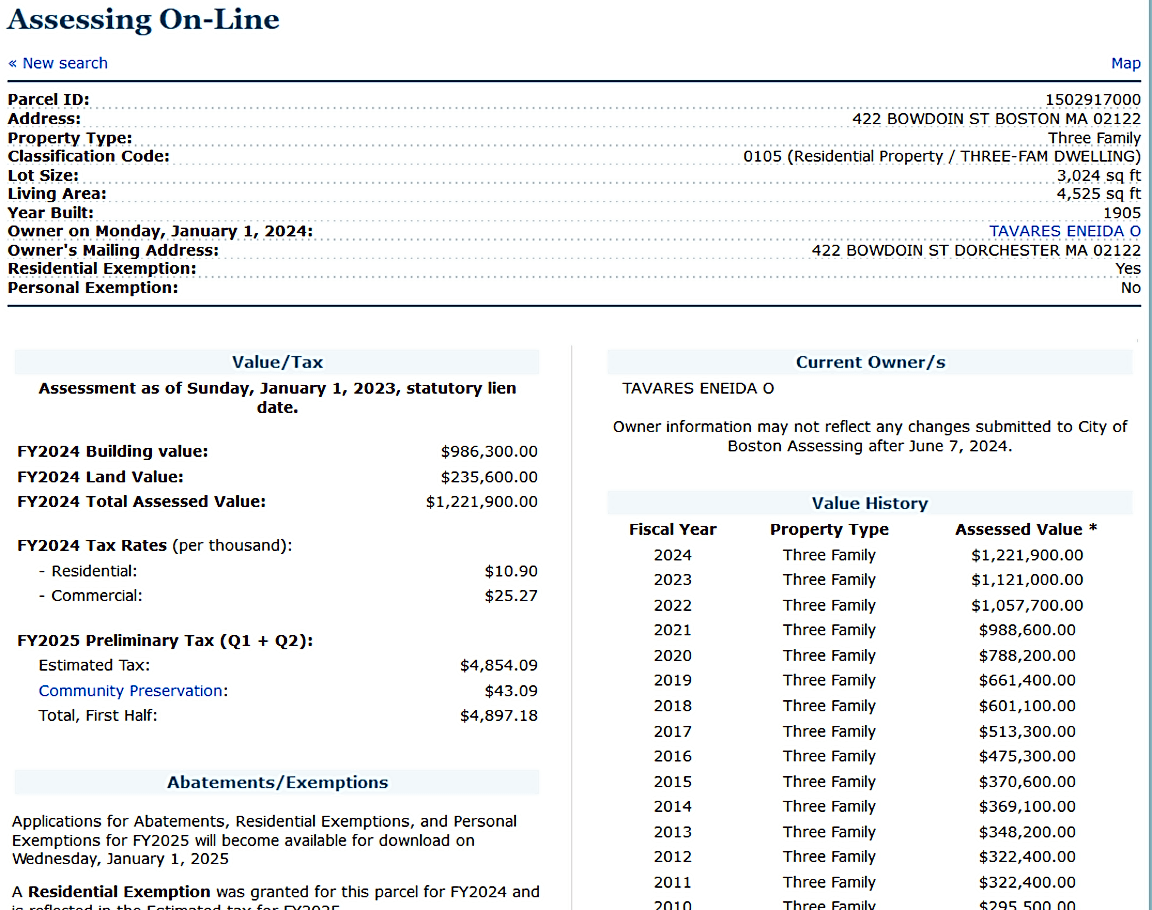Viewport: 1152px width, 910px height.
Task: Click the Value/Tax section header
Action: 277,362
